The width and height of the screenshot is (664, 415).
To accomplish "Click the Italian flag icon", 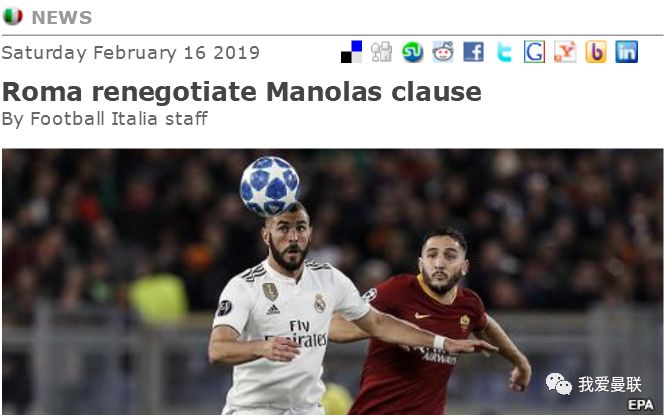I will (x=13, y=17).
